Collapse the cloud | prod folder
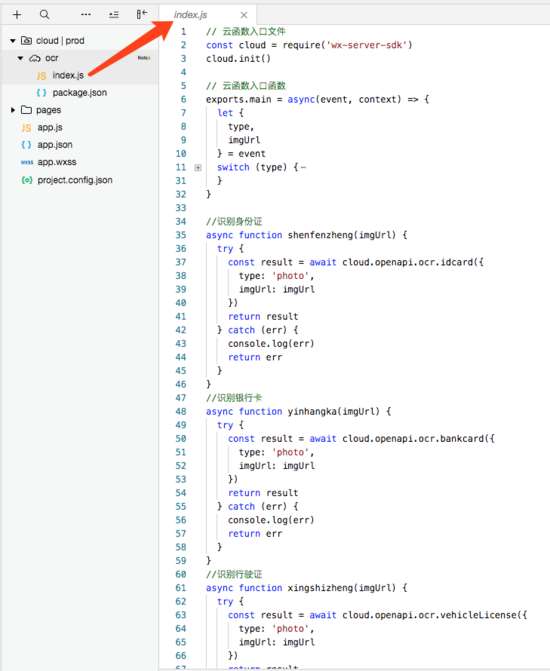Image resolution: width=550 pixels, height=671 pixels. (13, 41)
